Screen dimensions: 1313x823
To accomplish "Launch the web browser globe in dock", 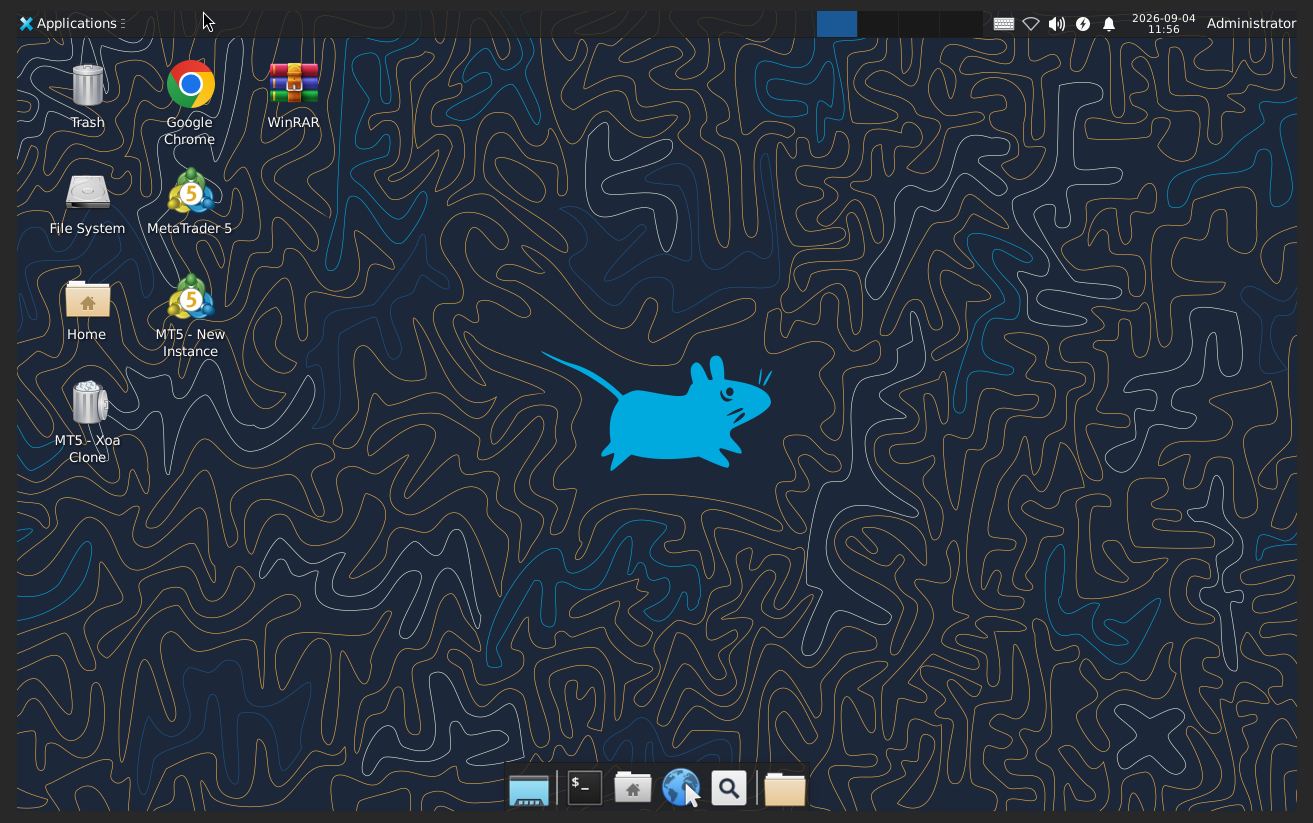I will [x=681, y=788].
